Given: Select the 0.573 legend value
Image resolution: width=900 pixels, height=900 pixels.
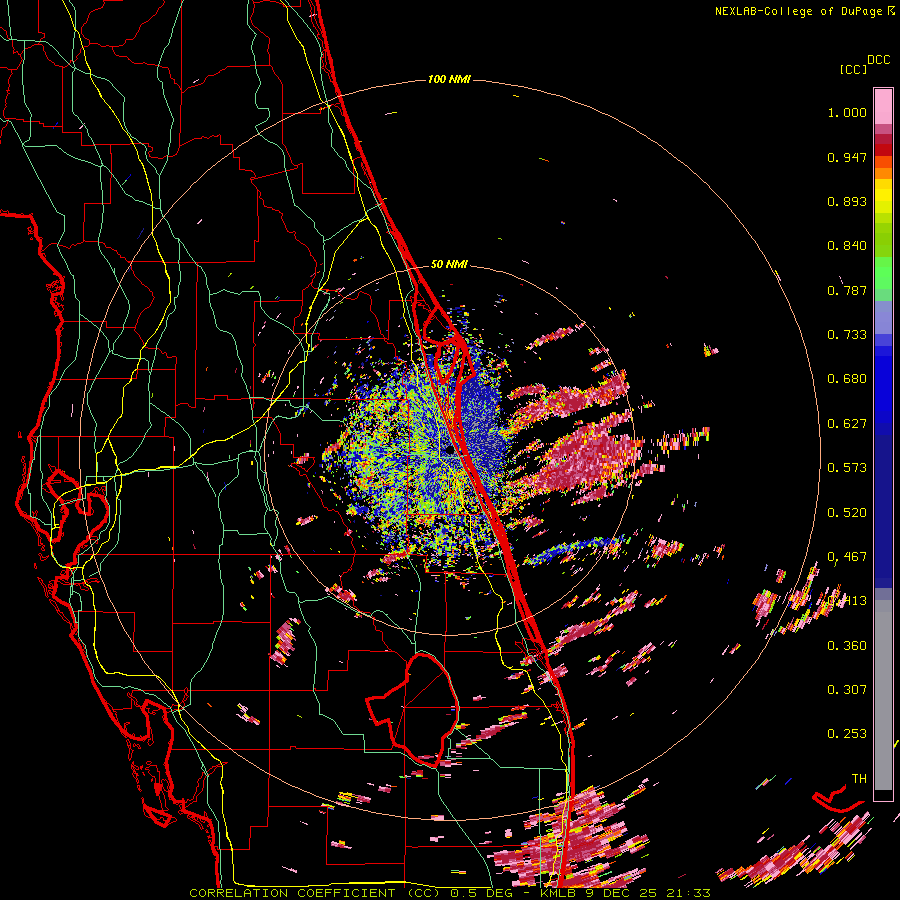Looking at the screenshot, I should 847,468.
